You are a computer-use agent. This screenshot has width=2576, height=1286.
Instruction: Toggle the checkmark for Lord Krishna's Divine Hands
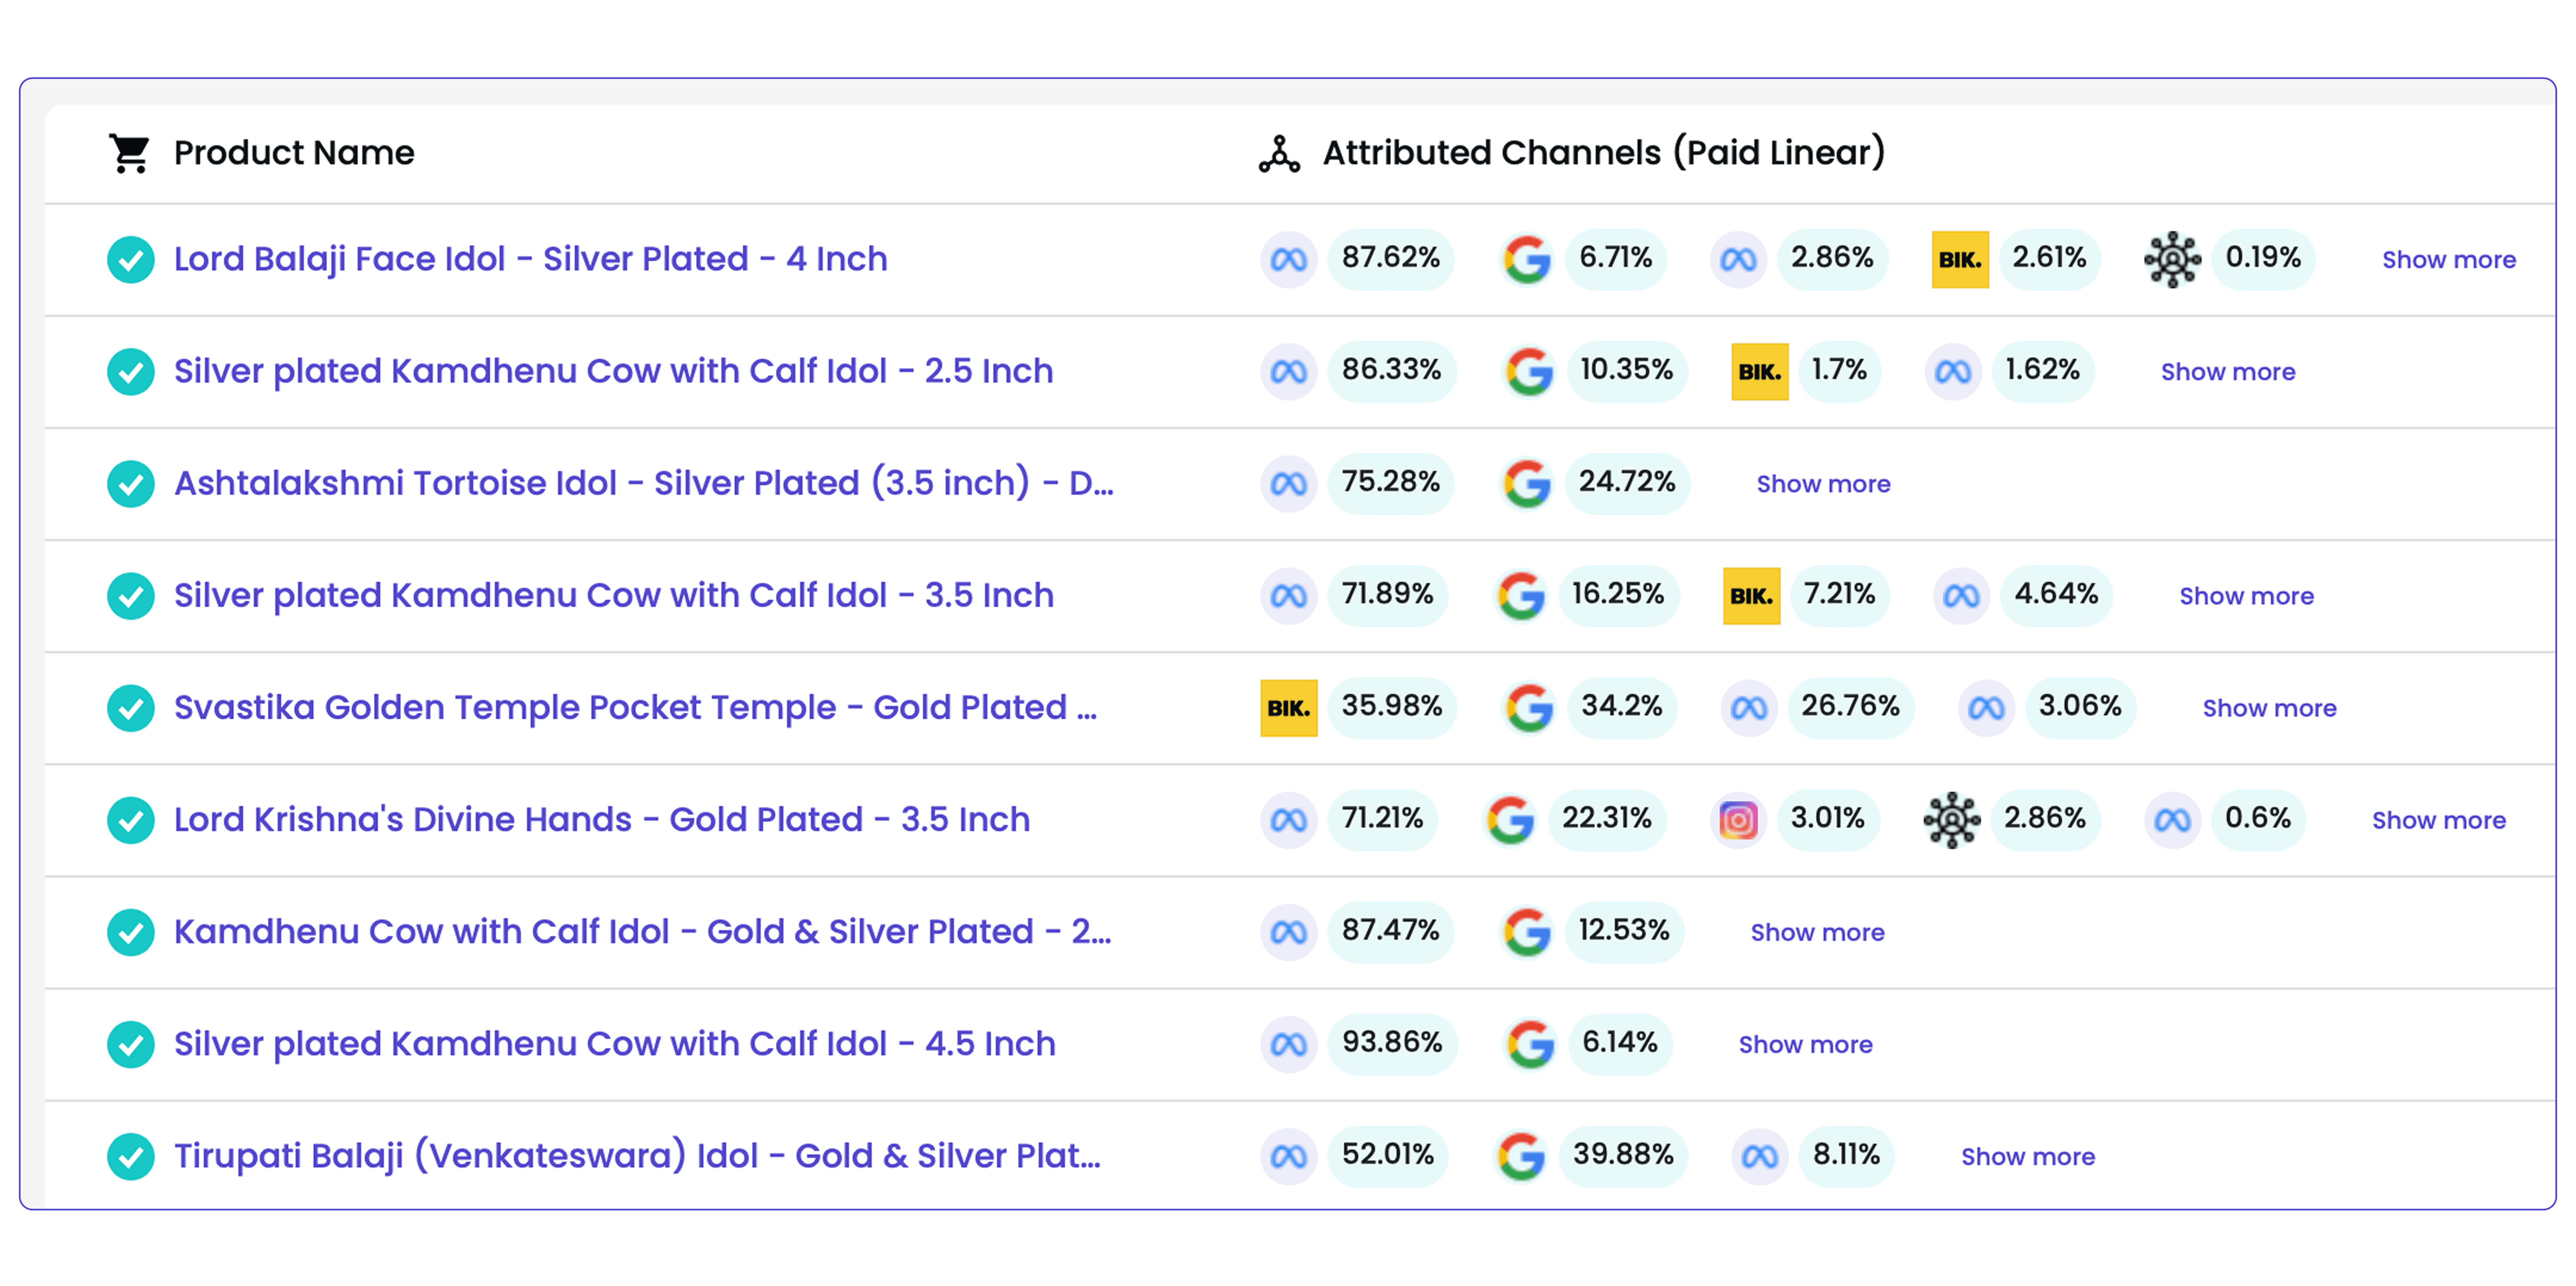(x=130, y=820)
